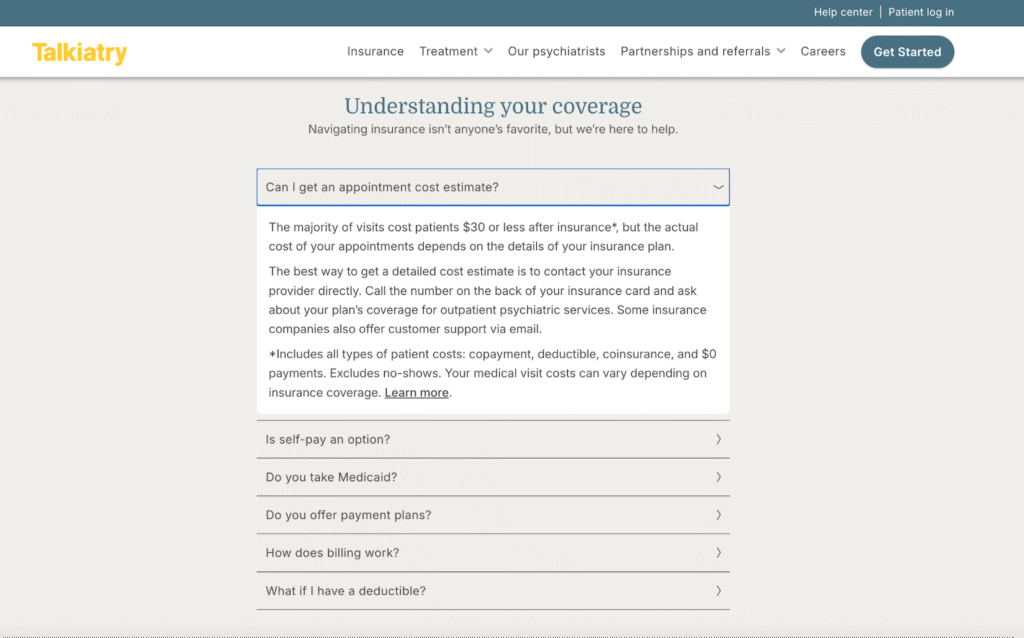The height and width of the screenshot is (638, 1024).
Task: Expand "How does billing work?" section
Action: coord(332,553)
